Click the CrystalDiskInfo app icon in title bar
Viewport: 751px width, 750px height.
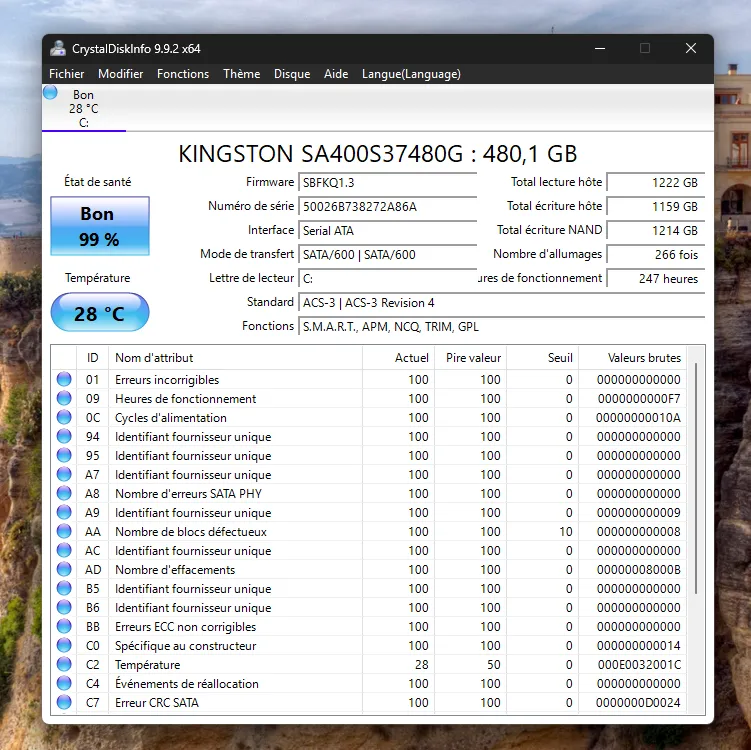click(x=58, y=48)
